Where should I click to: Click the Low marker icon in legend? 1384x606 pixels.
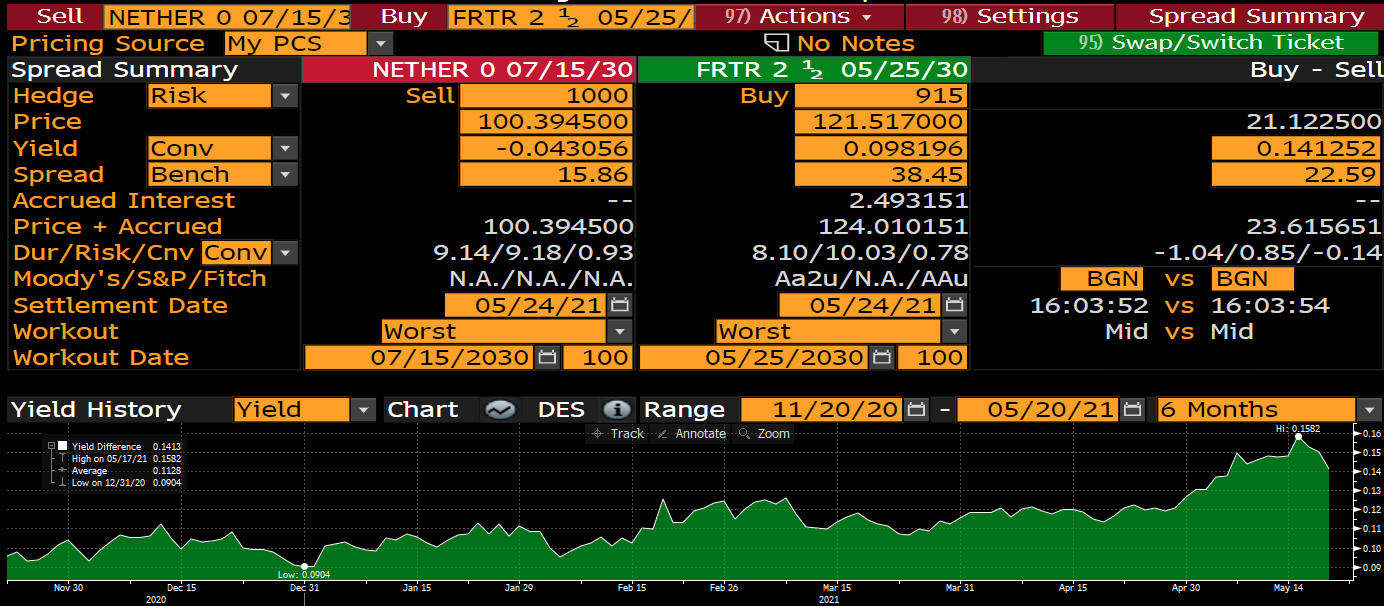point(62,482)
